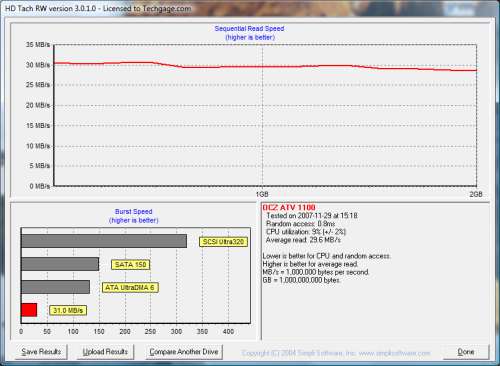Click the Upload Results button
This screenshot has height=366, width=500.
click(x=105, y=352)
